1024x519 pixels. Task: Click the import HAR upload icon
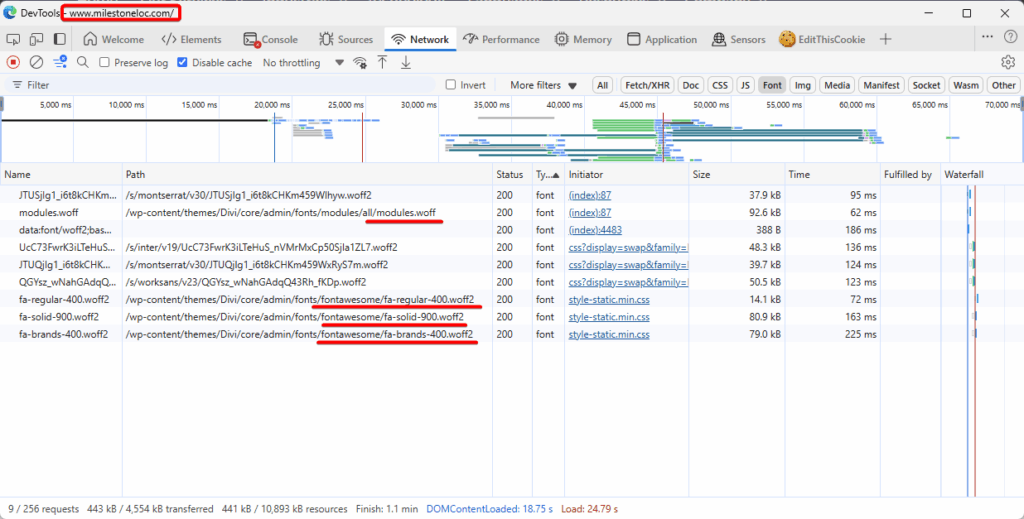click(383, 63)
